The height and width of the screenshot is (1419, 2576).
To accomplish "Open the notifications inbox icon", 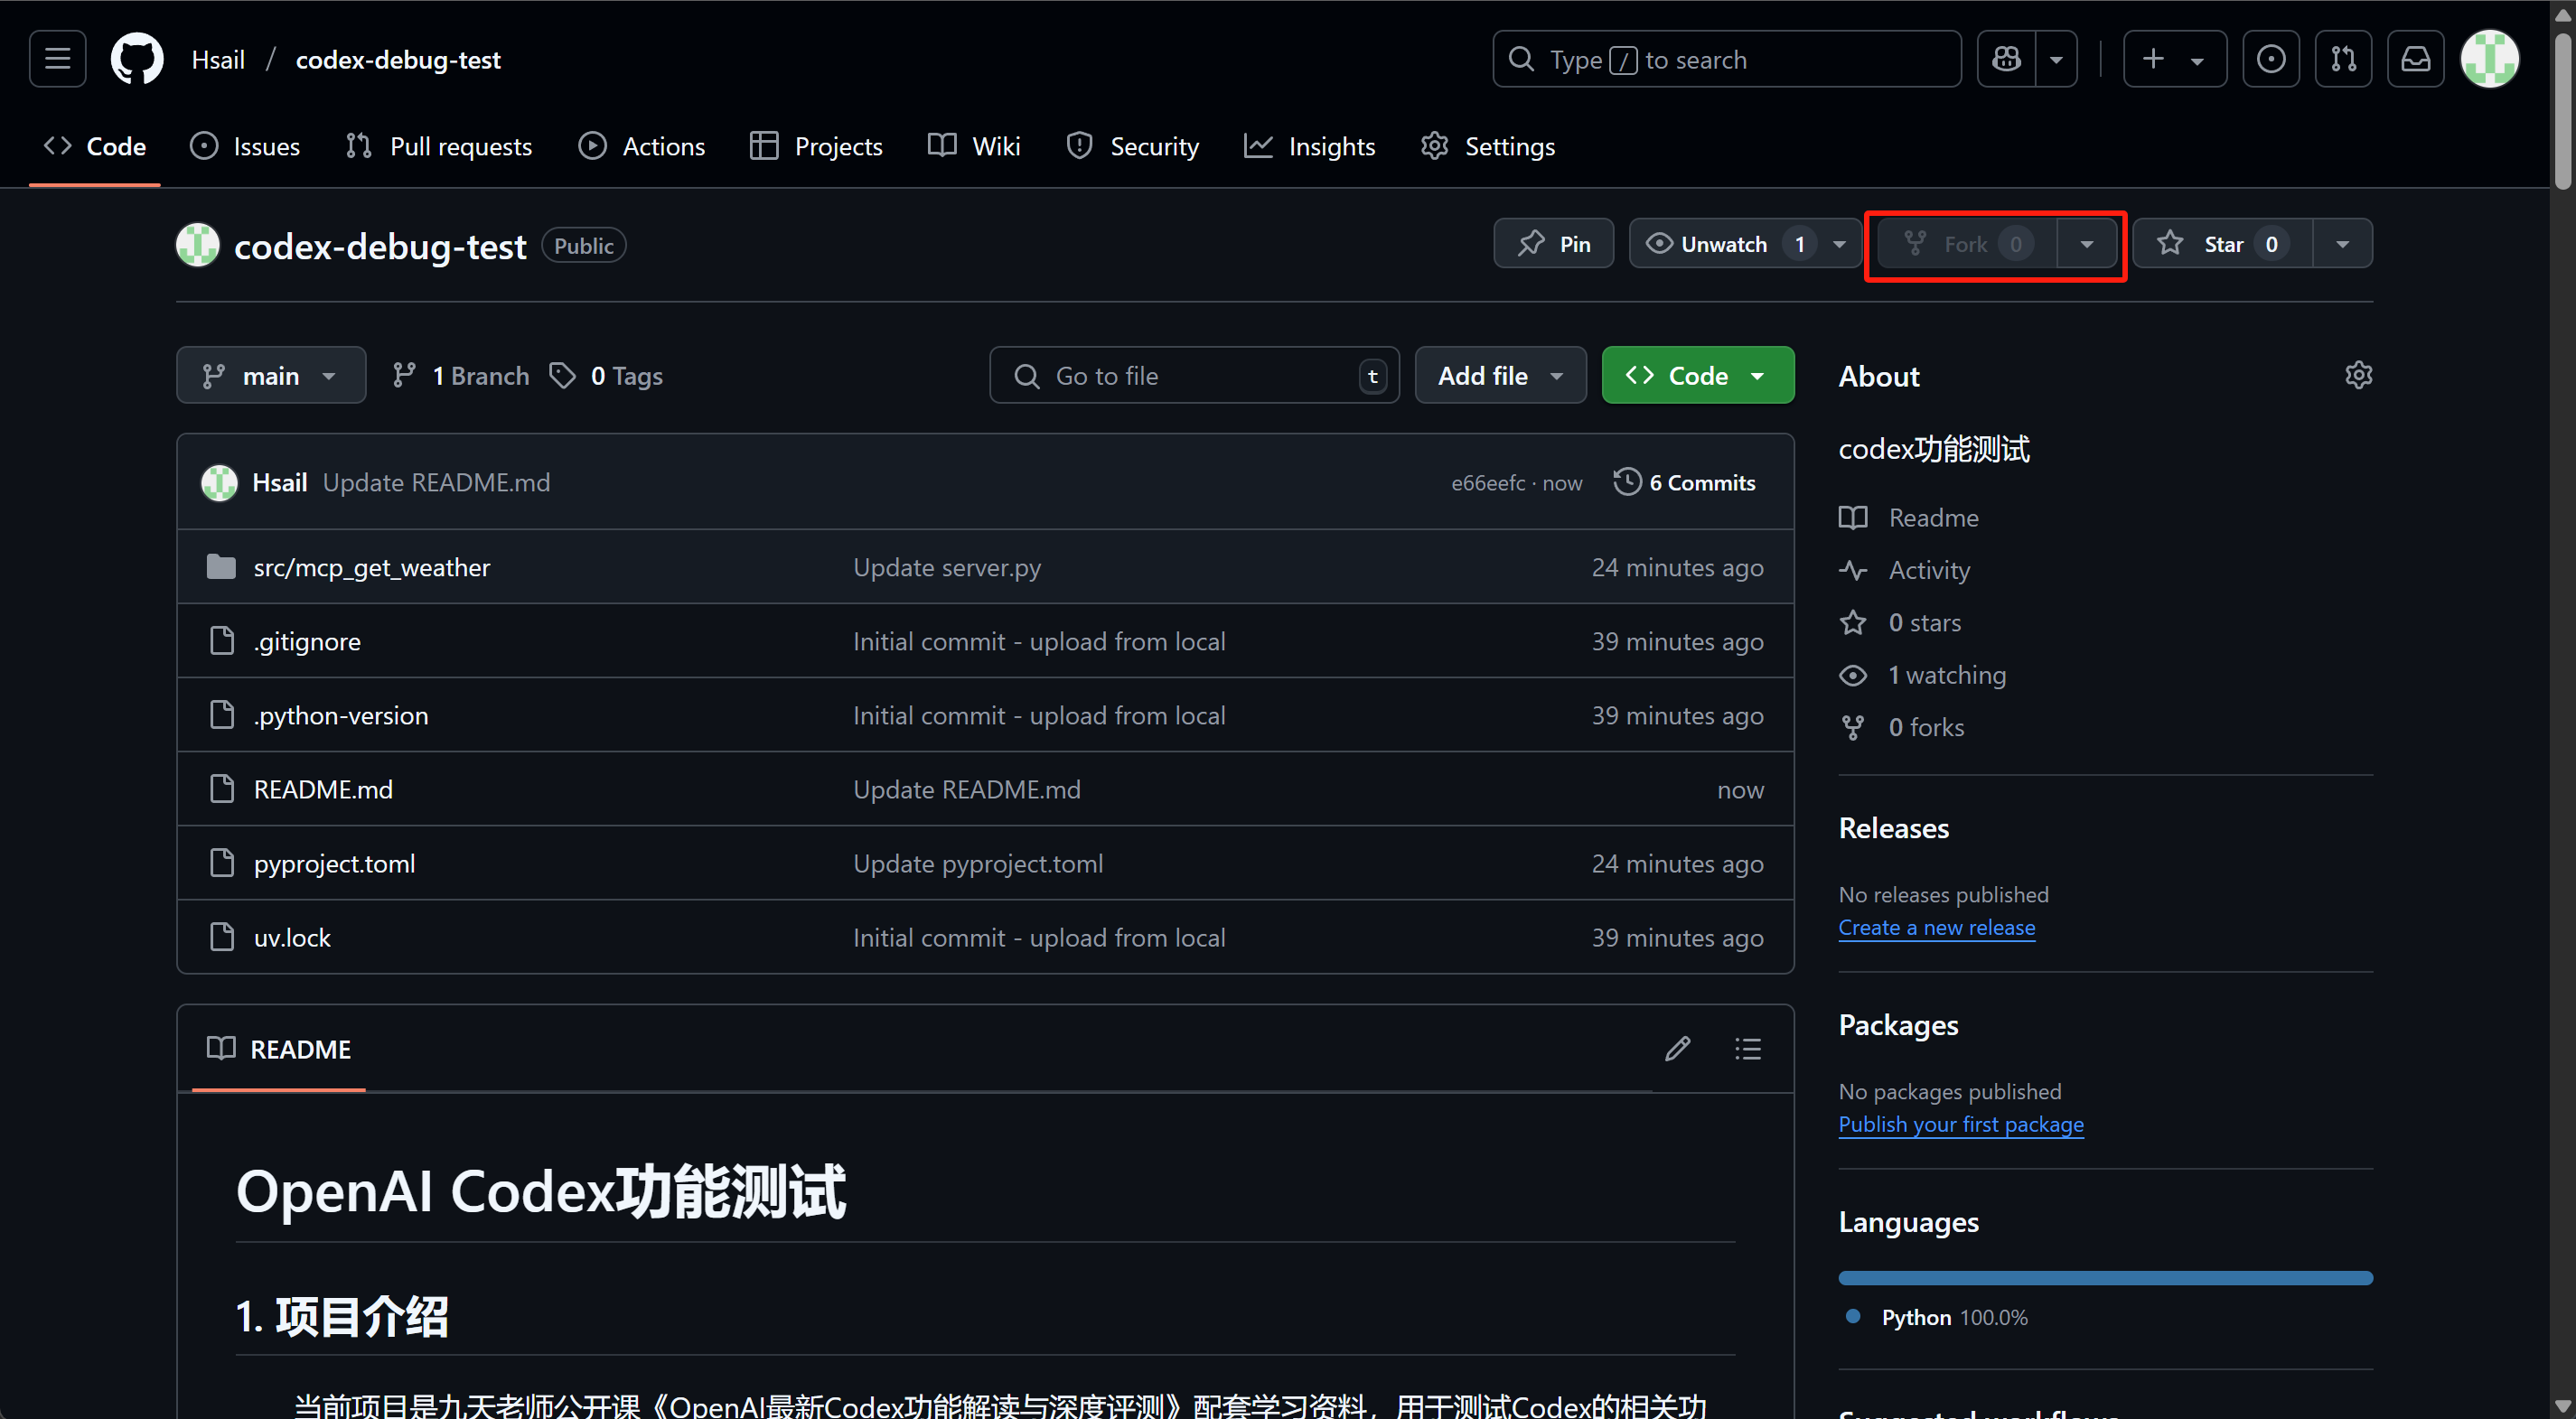I will [2415, 59].
